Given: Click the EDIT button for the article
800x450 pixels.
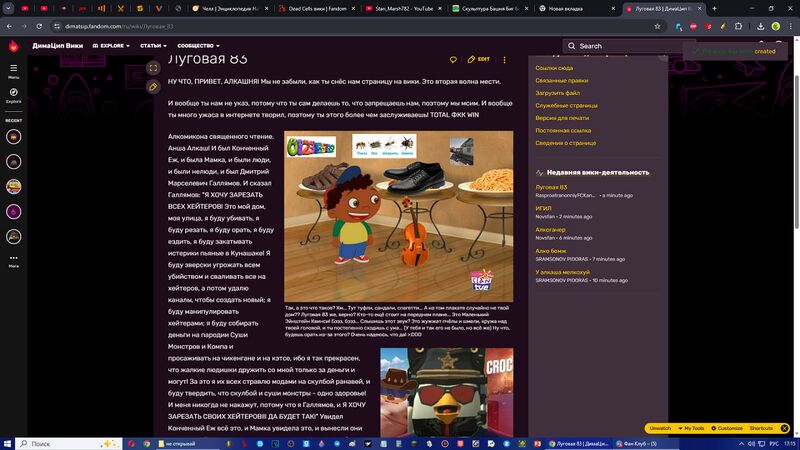Looking at the screenshot, I should pos(479,60).
